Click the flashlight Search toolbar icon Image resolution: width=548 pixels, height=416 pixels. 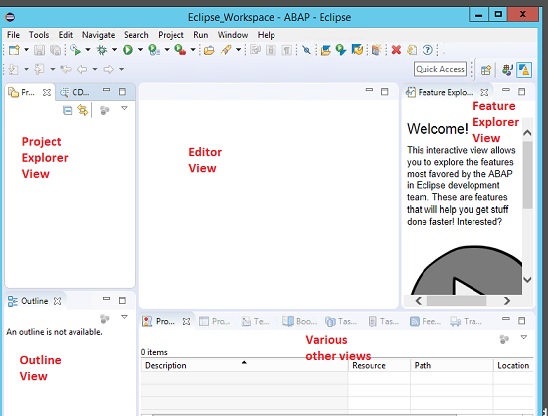click(x=226, y=50)
